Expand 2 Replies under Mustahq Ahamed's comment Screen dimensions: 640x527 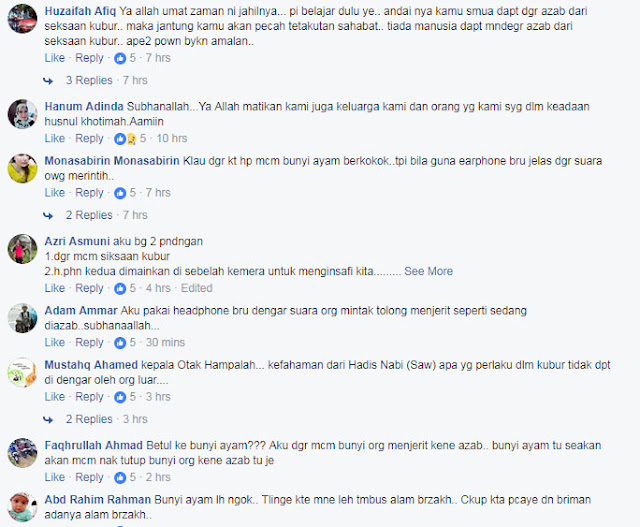click(x=89, y=419)
